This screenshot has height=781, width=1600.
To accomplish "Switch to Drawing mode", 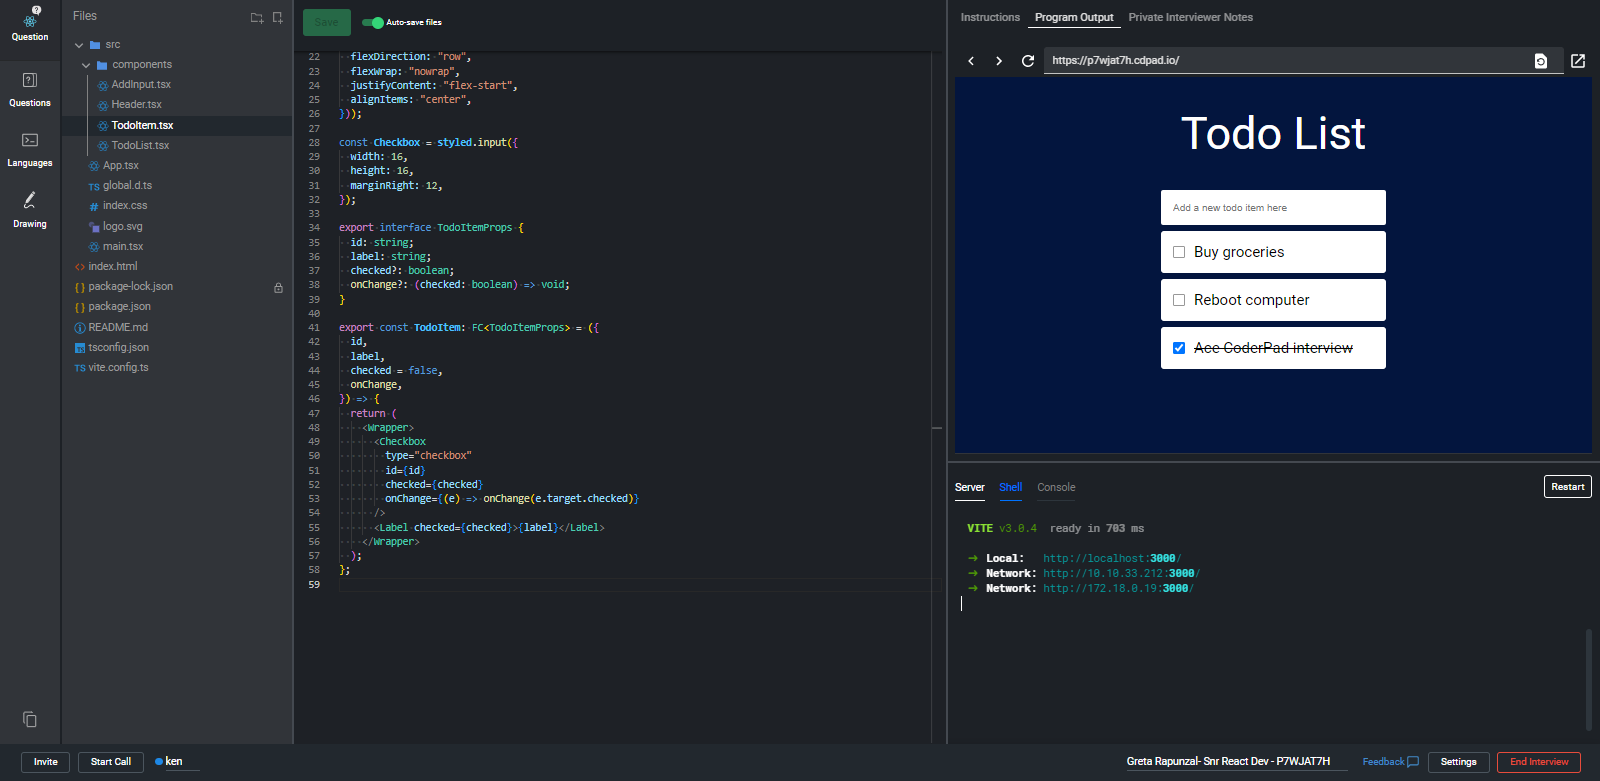I will click(x=30, y=209).
